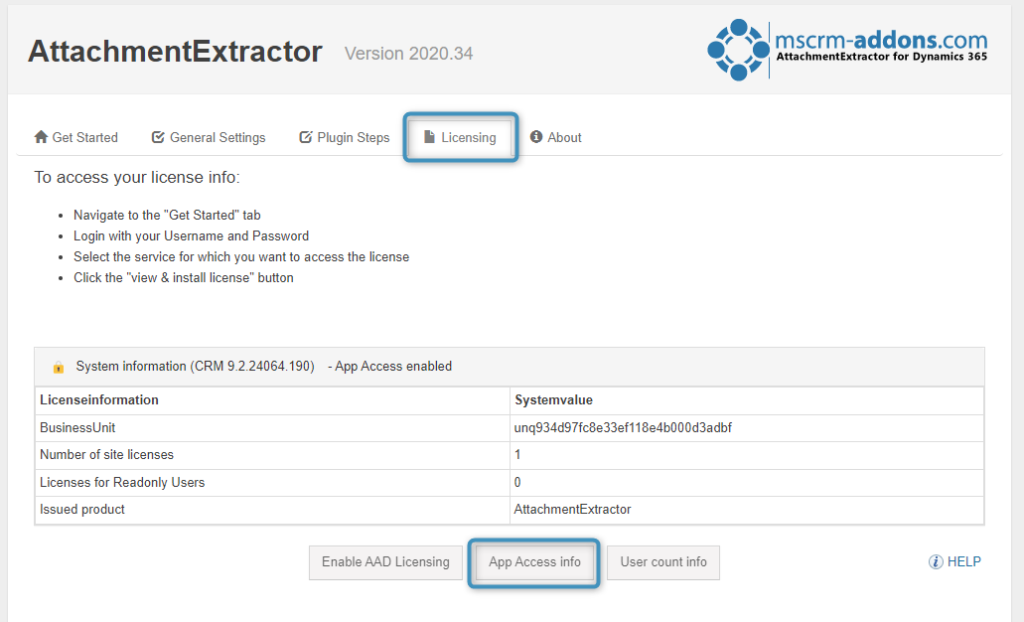1024x622 pixels.
Task: Open the General Settings tab
Action: click(x=217, y=137)
